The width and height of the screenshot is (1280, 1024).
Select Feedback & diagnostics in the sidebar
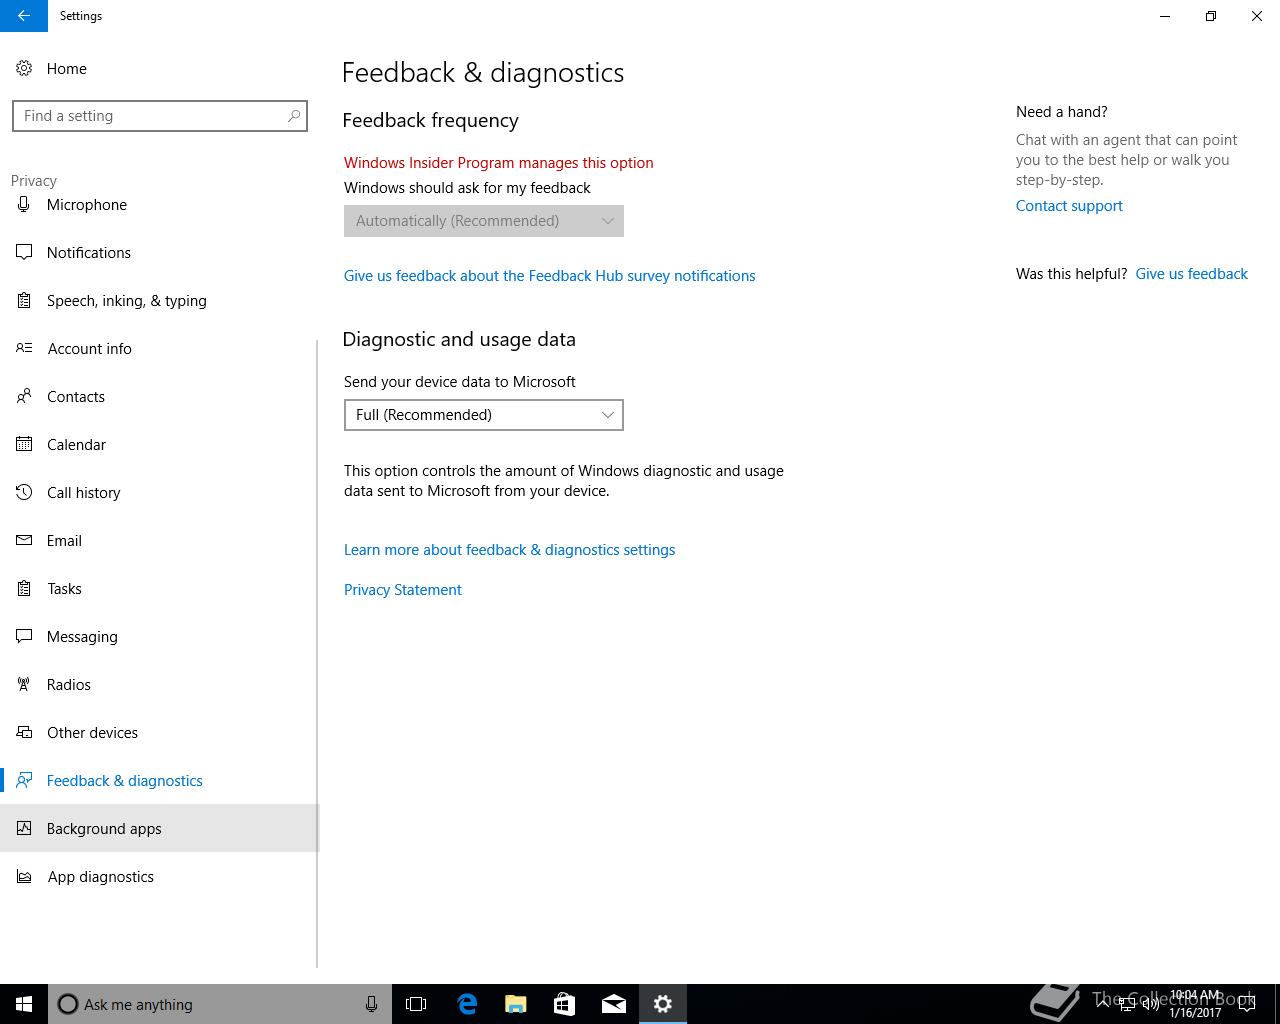pos(160,781)
